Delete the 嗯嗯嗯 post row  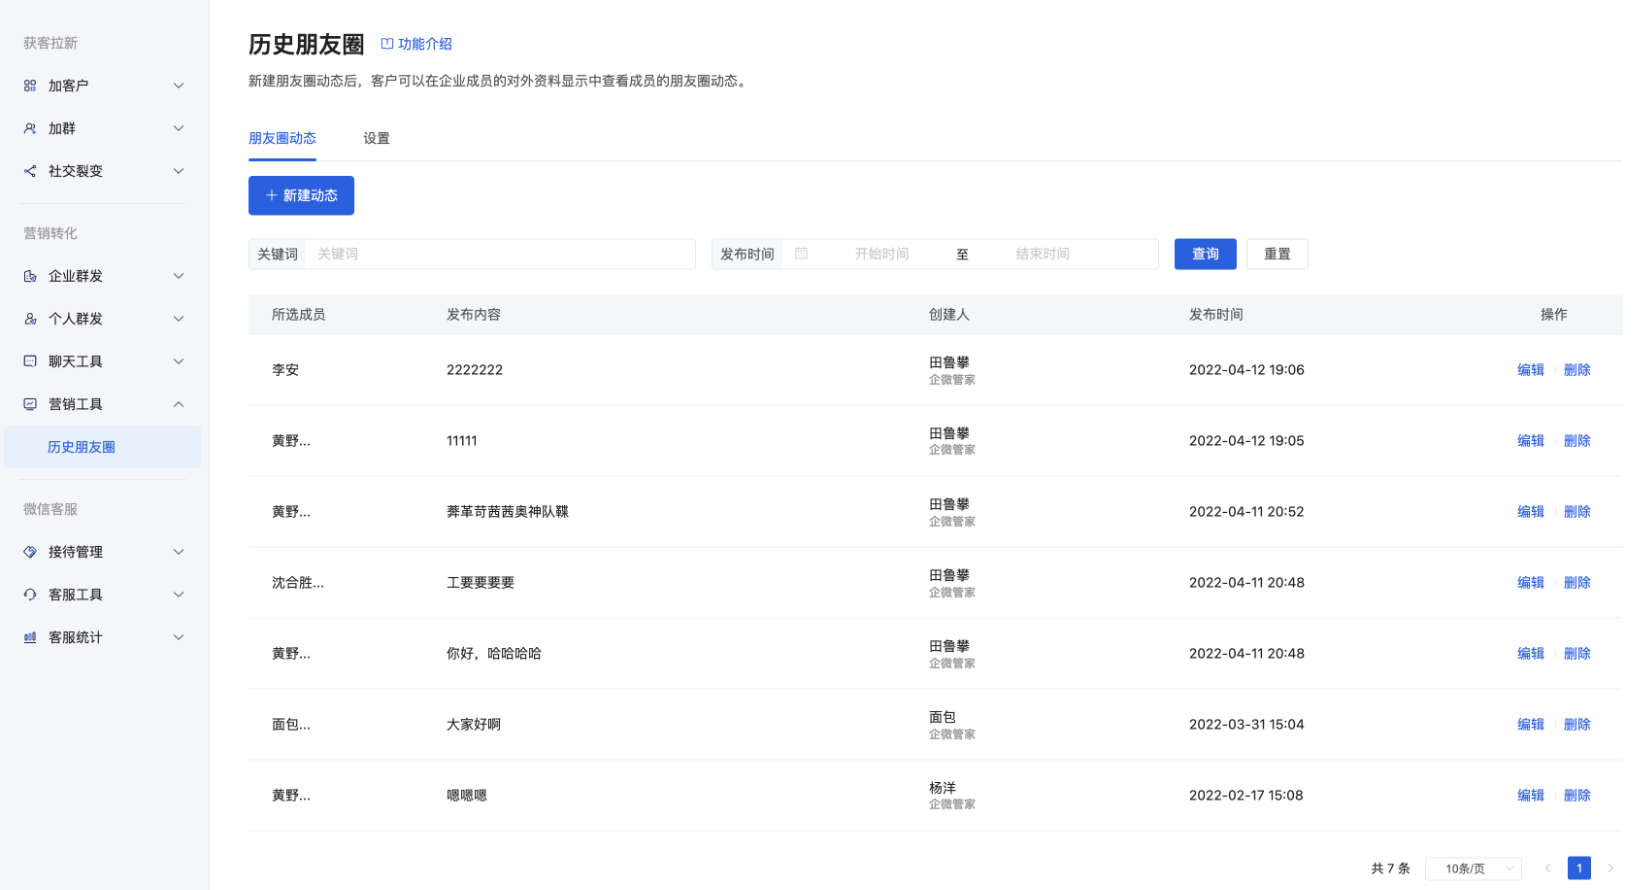tap(1577, 796)
